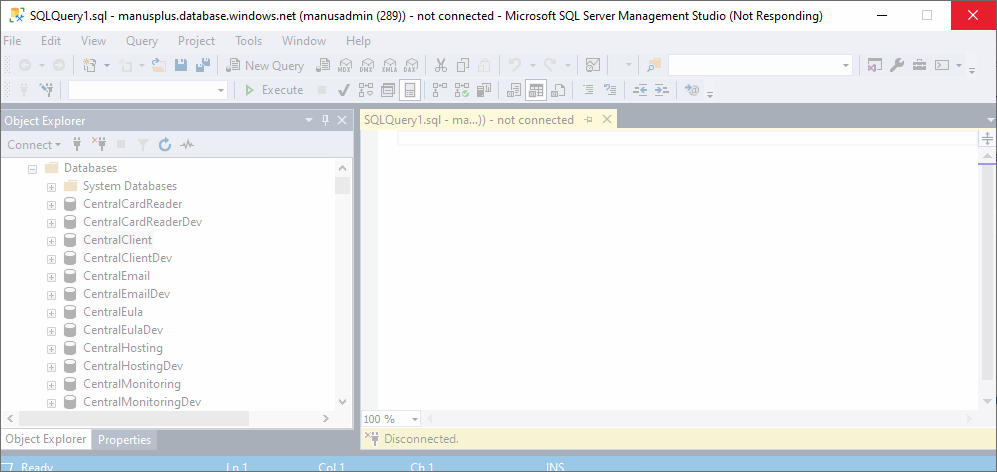The image size is (997, 472).
Task: Expand the CentralEmail database node
Action: pyautogui.click(x=52, y=277)
